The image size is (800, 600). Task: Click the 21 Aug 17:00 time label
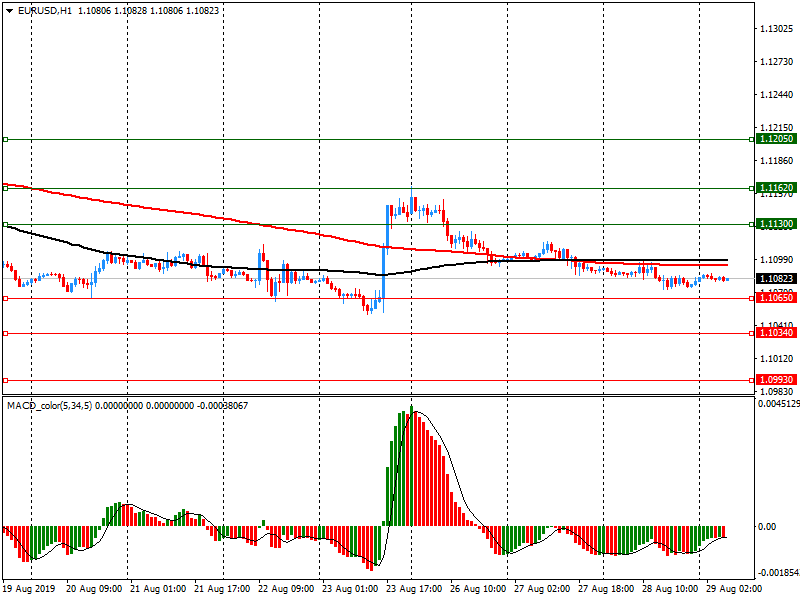click(222, 589)
